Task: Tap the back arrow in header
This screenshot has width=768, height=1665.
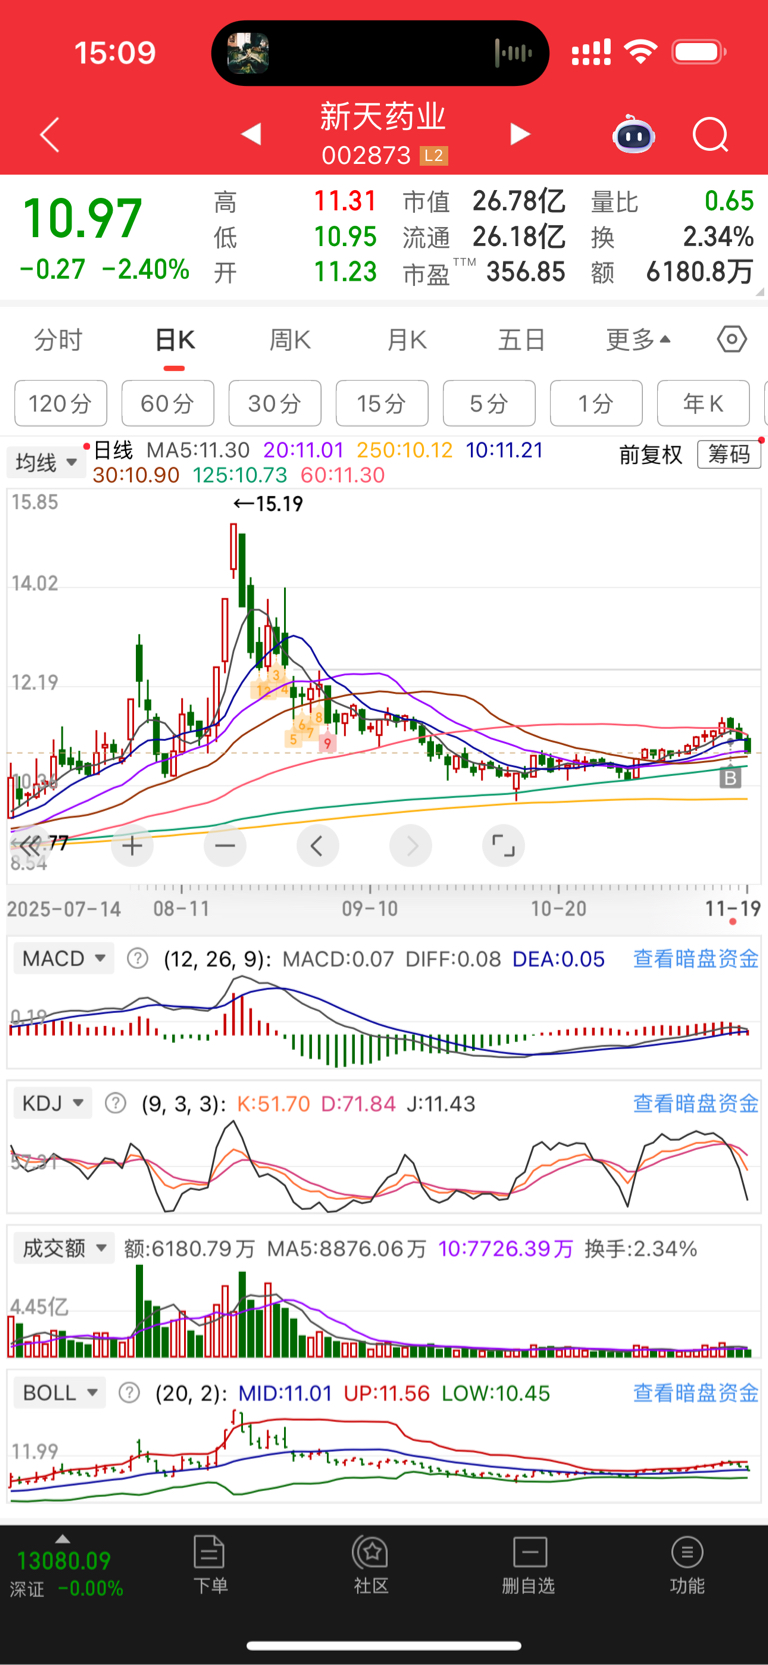Action: (50, 134)
